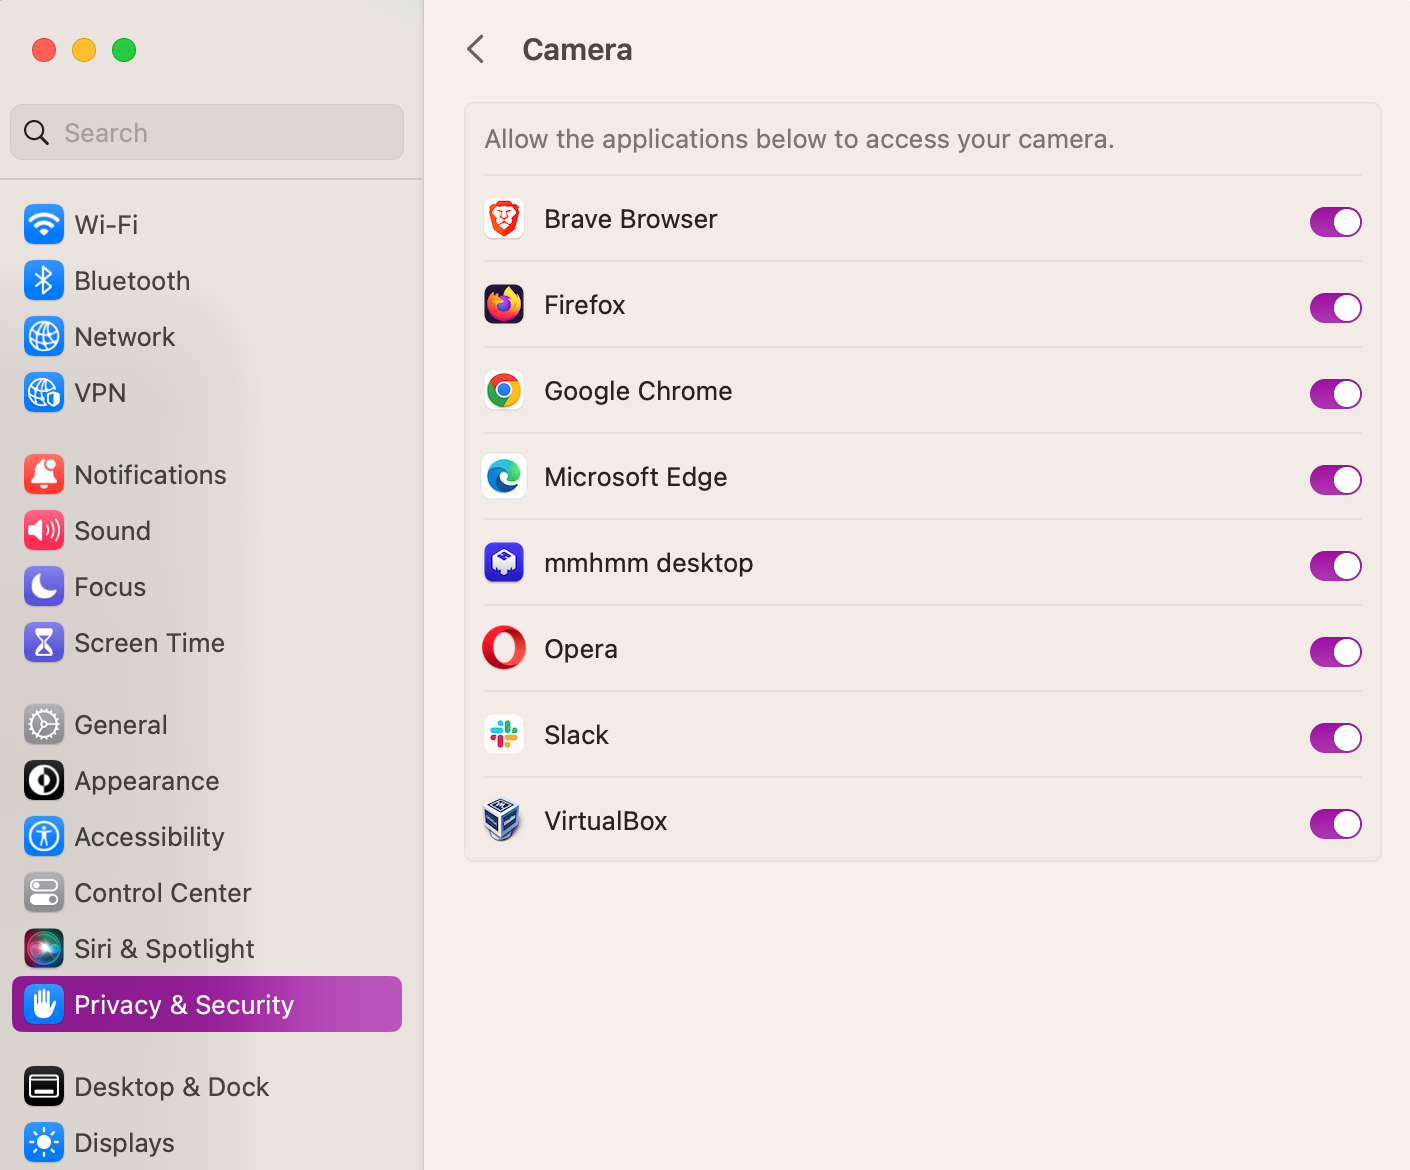Switch off VirtualBox camera permission
This screenshot has width=1410, height=1170.
[x=1335, y=824]
